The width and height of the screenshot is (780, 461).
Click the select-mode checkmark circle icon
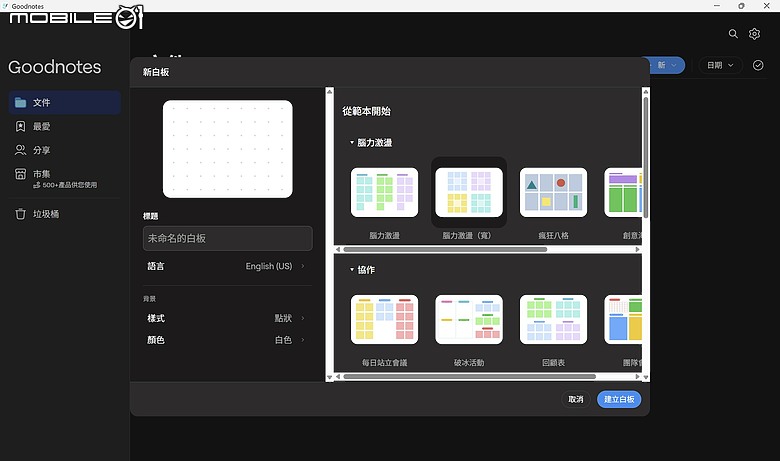click(758, 65)
